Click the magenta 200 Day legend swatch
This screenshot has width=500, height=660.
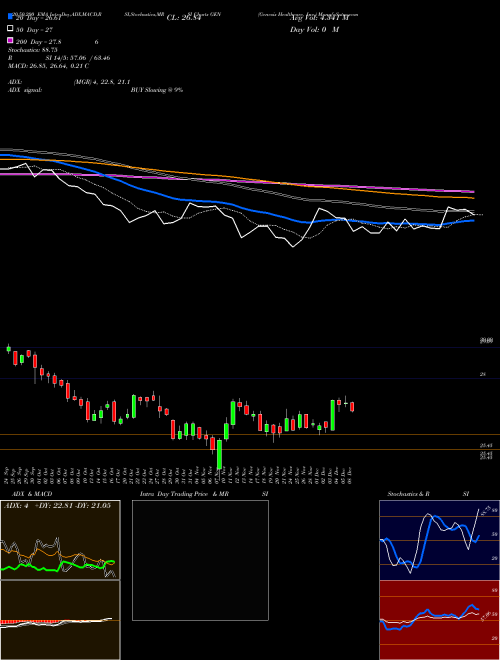coord(10,42)
